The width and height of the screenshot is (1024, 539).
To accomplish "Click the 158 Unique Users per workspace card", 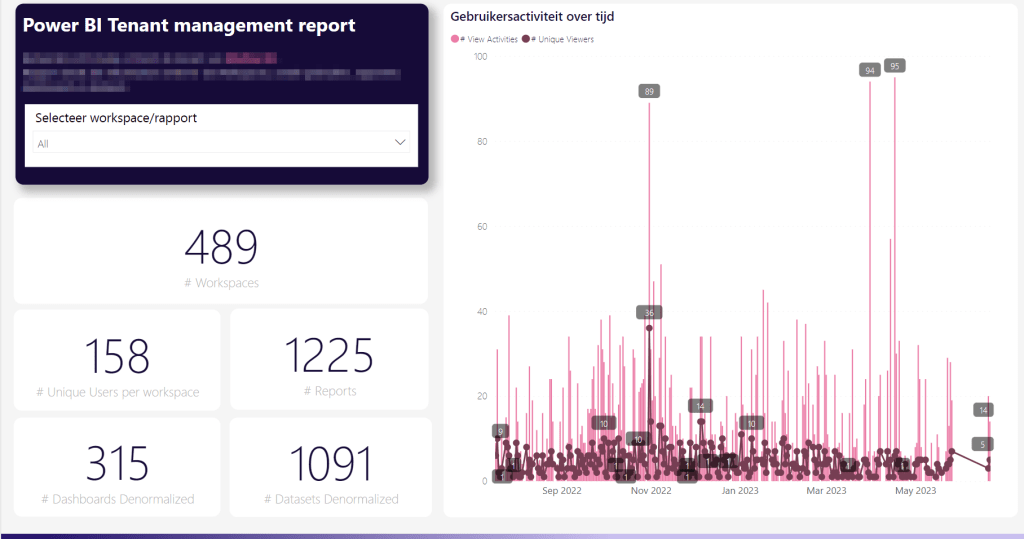I will click(x=117, y=360).
